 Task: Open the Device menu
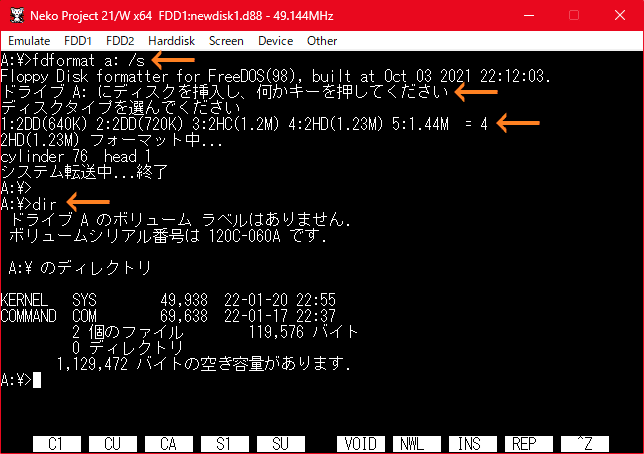coord(276,41)
